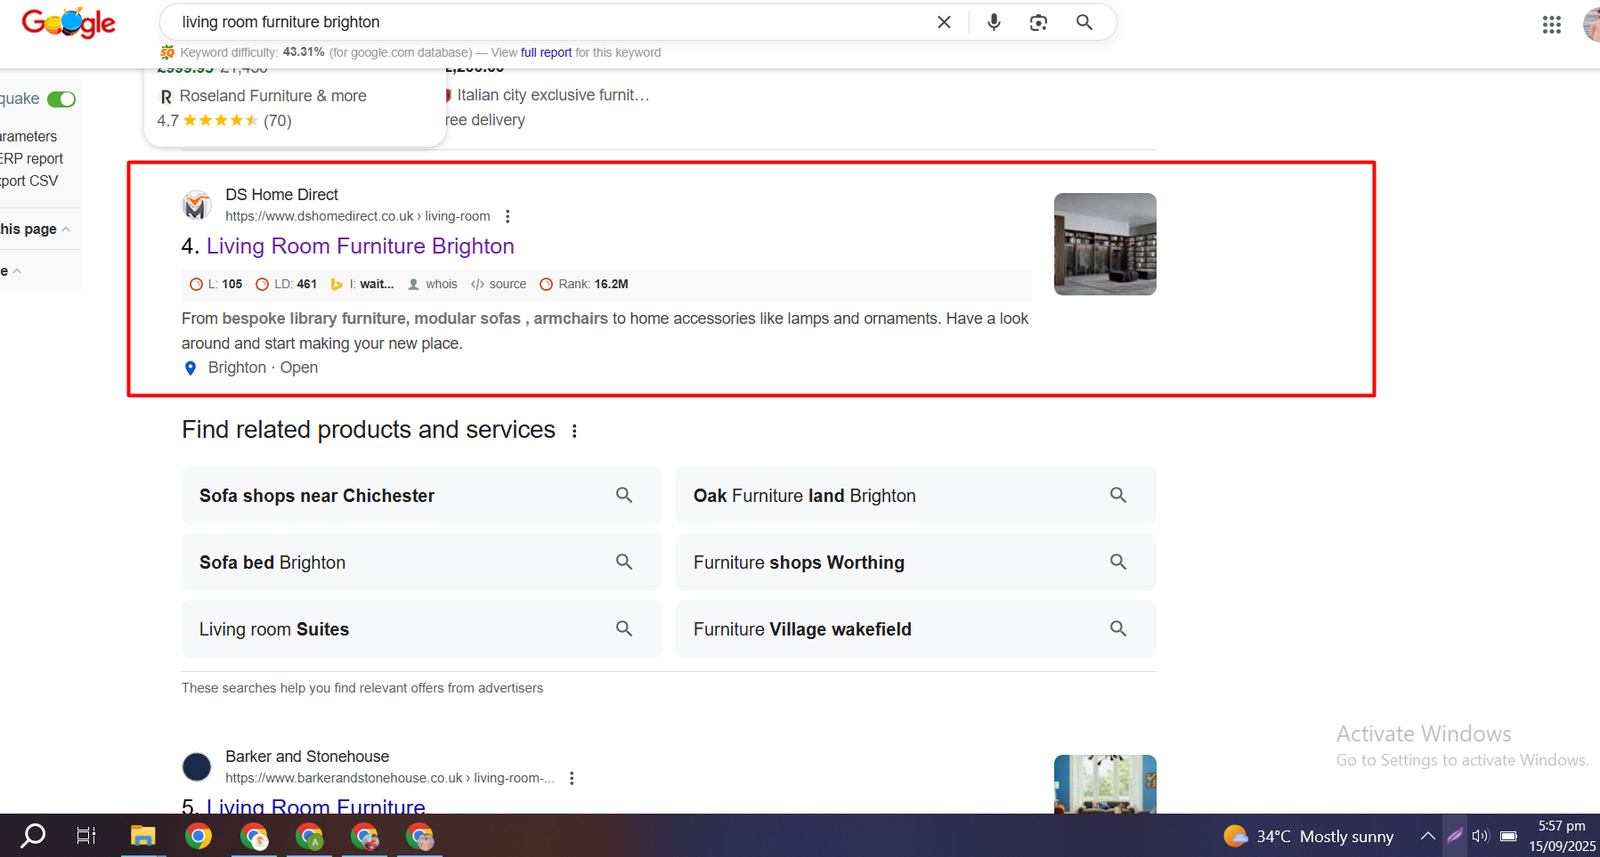The image size is (1600, 857).
Task: Click source code icon in SEOquake bar
Action: [x=478, y=284]
